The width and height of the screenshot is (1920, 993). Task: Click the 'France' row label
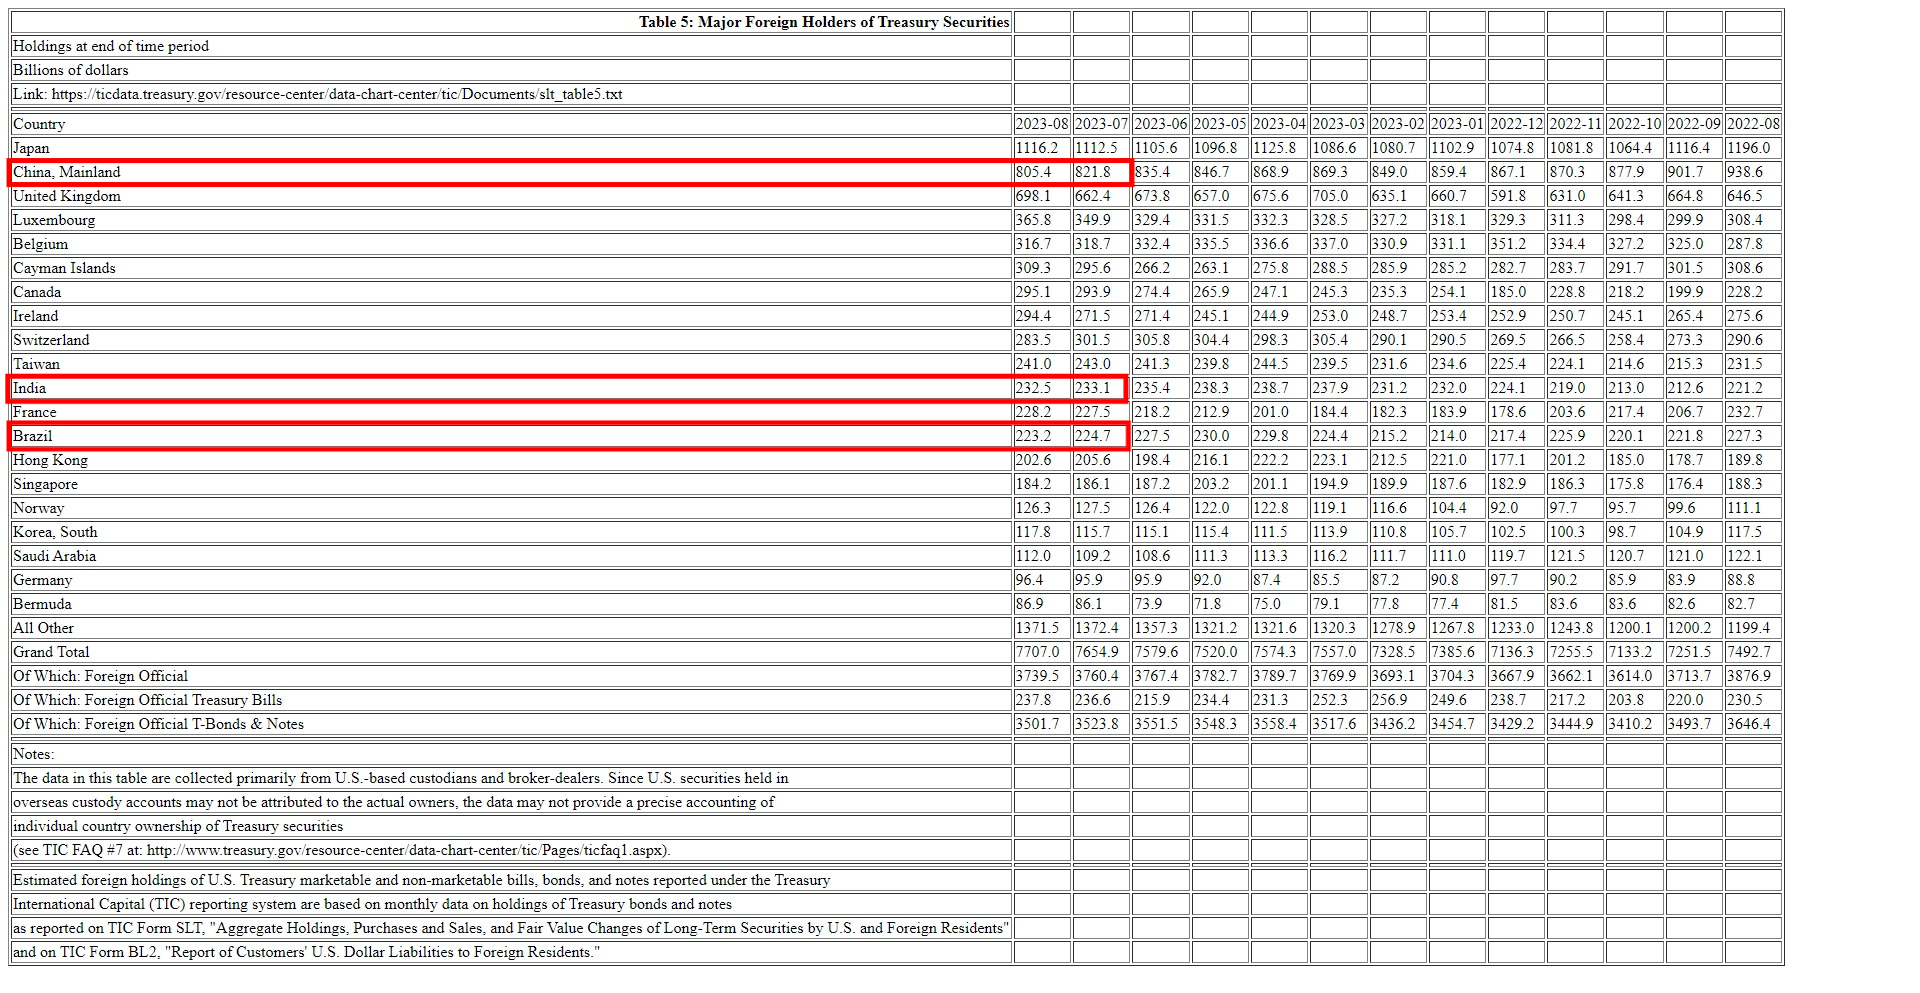pyautogui.click(x=511, y=412)
